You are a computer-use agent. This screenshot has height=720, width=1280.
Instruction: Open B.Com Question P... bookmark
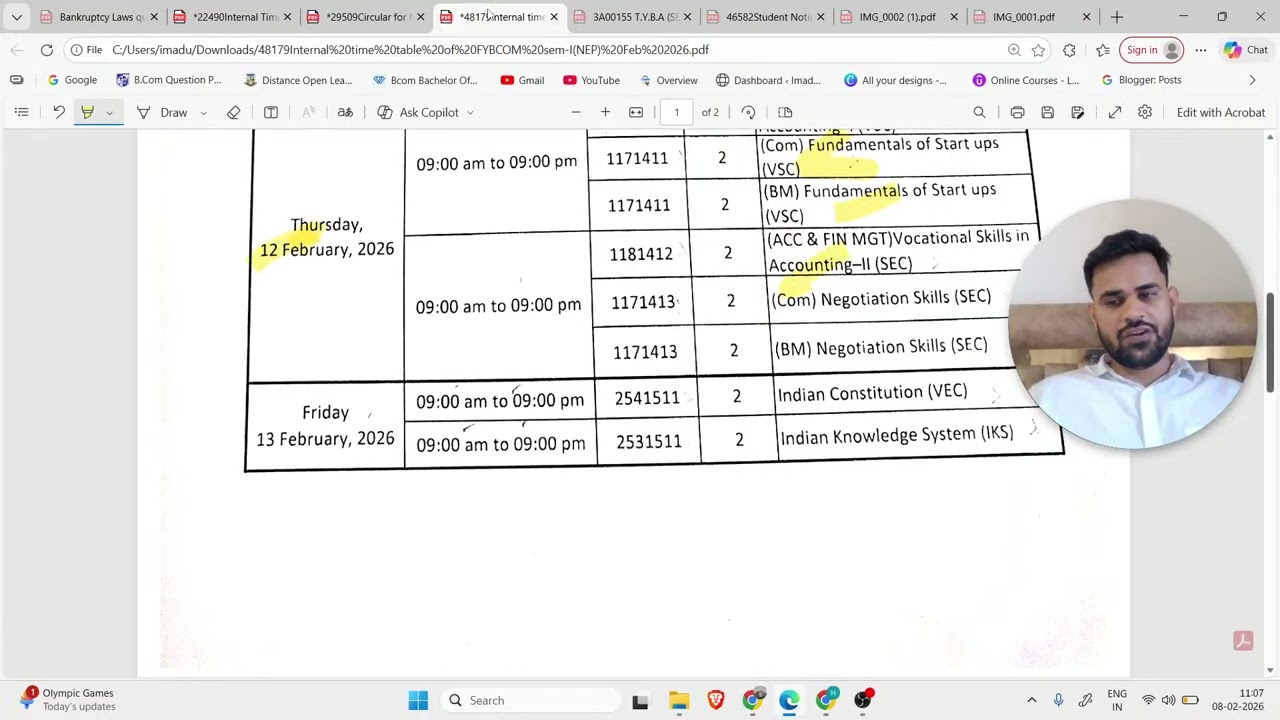point(168,80)
